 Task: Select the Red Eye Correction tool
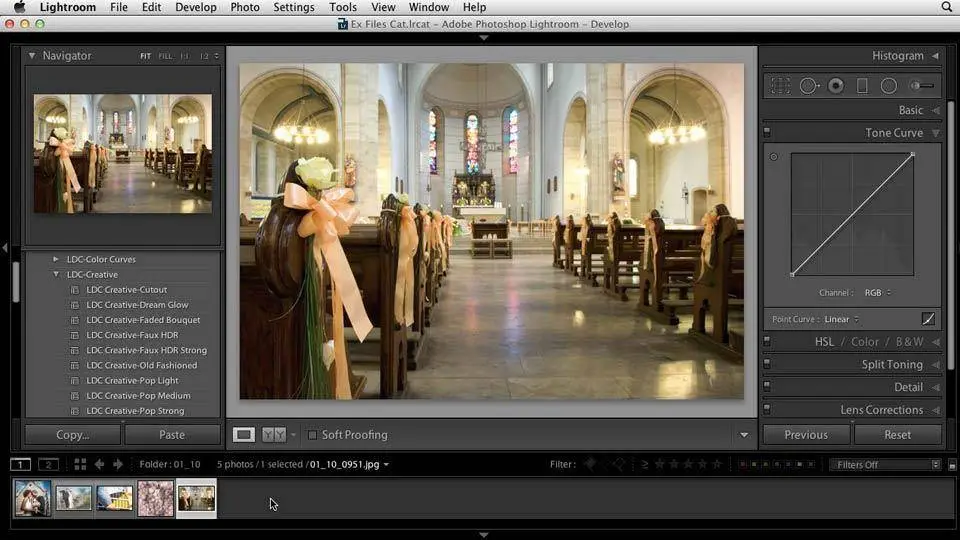(836, 86)
